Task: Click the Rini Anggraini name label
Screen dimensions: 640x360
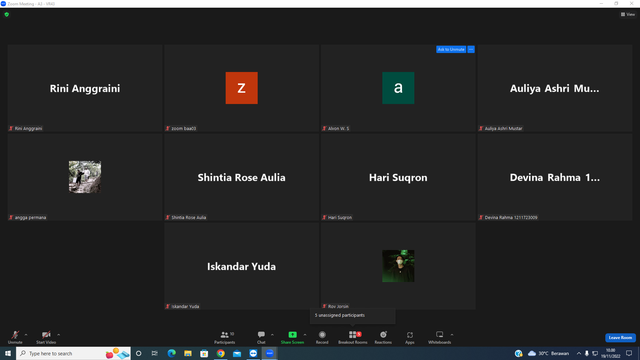Action: click(x=28, y=128)
